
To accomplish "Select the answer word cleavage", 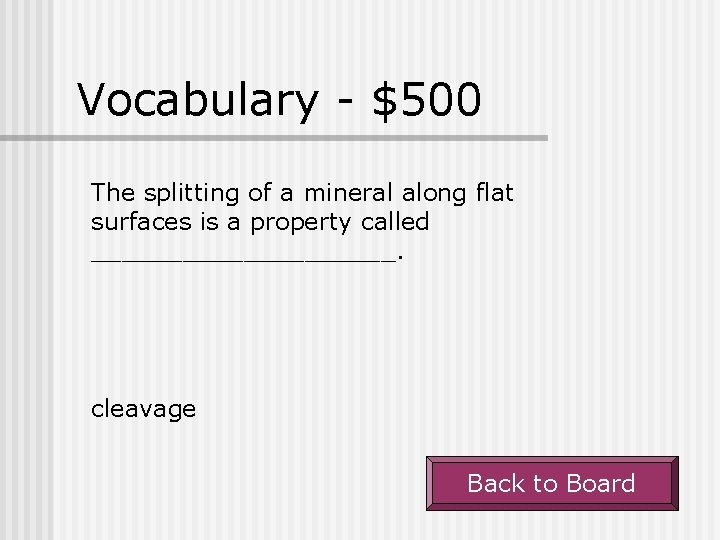I will pos(143,409).
